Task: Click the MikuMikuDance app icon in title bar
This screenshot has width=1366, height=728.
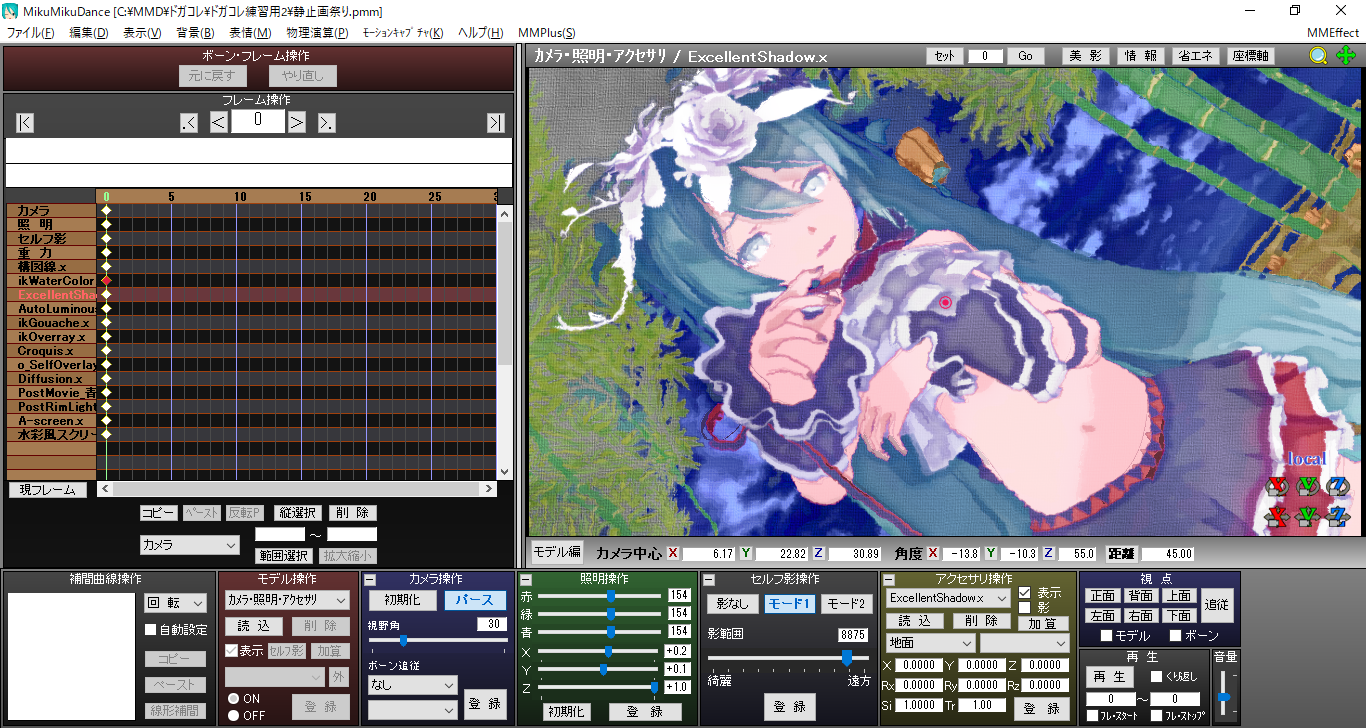Action: click(x=11, y=10)
